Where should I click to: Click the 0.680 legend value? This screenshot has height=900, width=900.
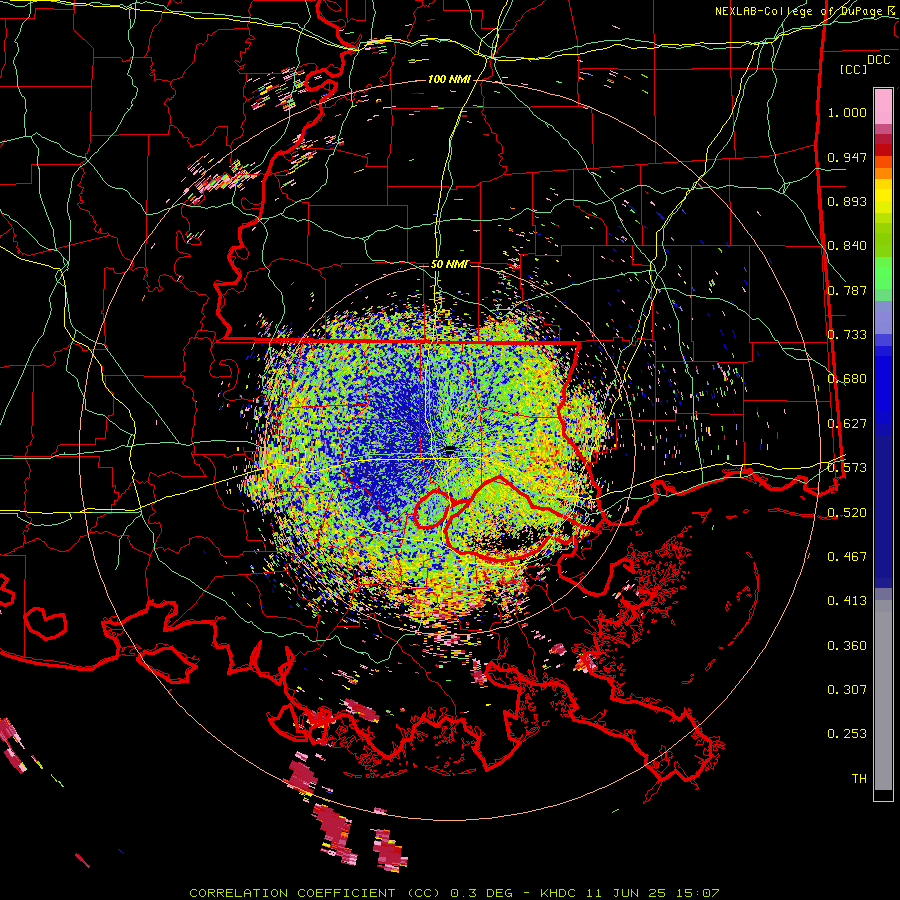[847, 379]
